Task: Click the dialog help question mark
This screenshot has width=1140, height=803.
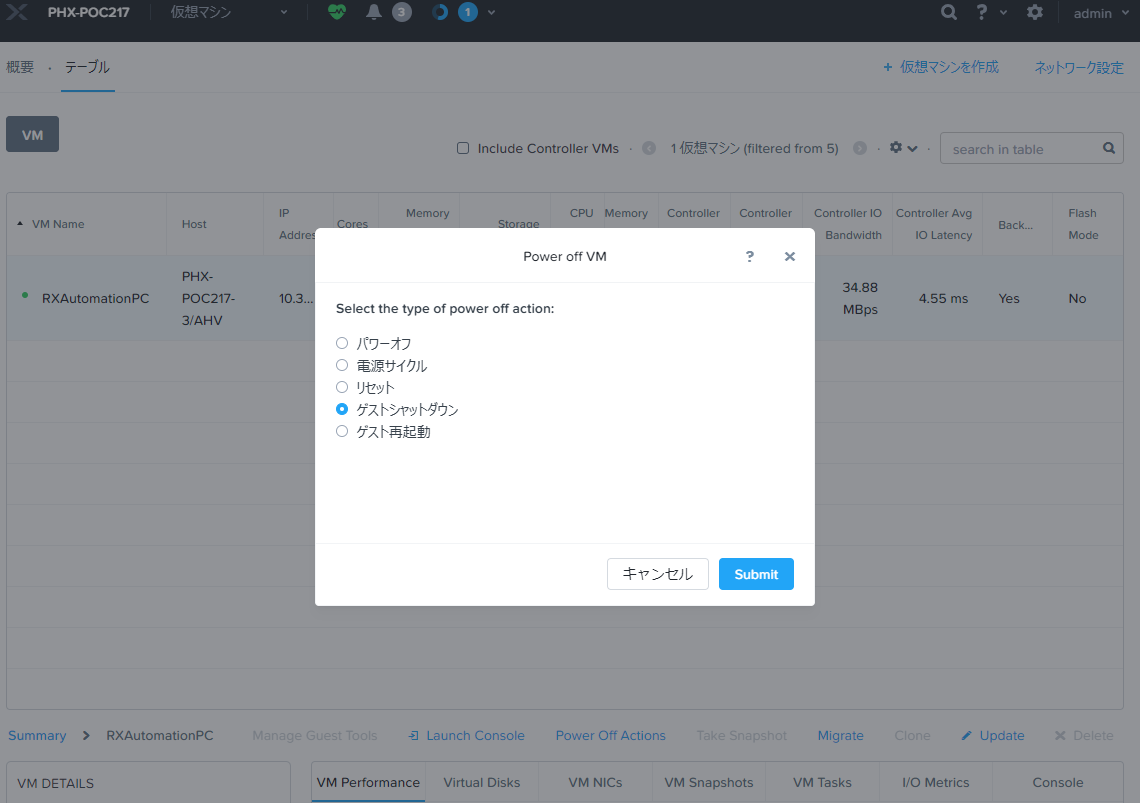Action: coord(750,257)
